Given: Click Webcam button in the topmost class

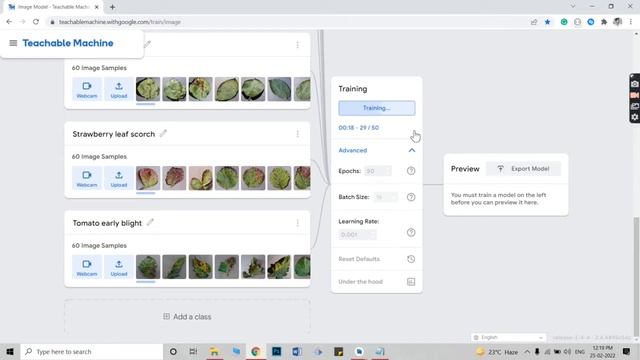Looking at the screenshot, I should click(87, 89).
